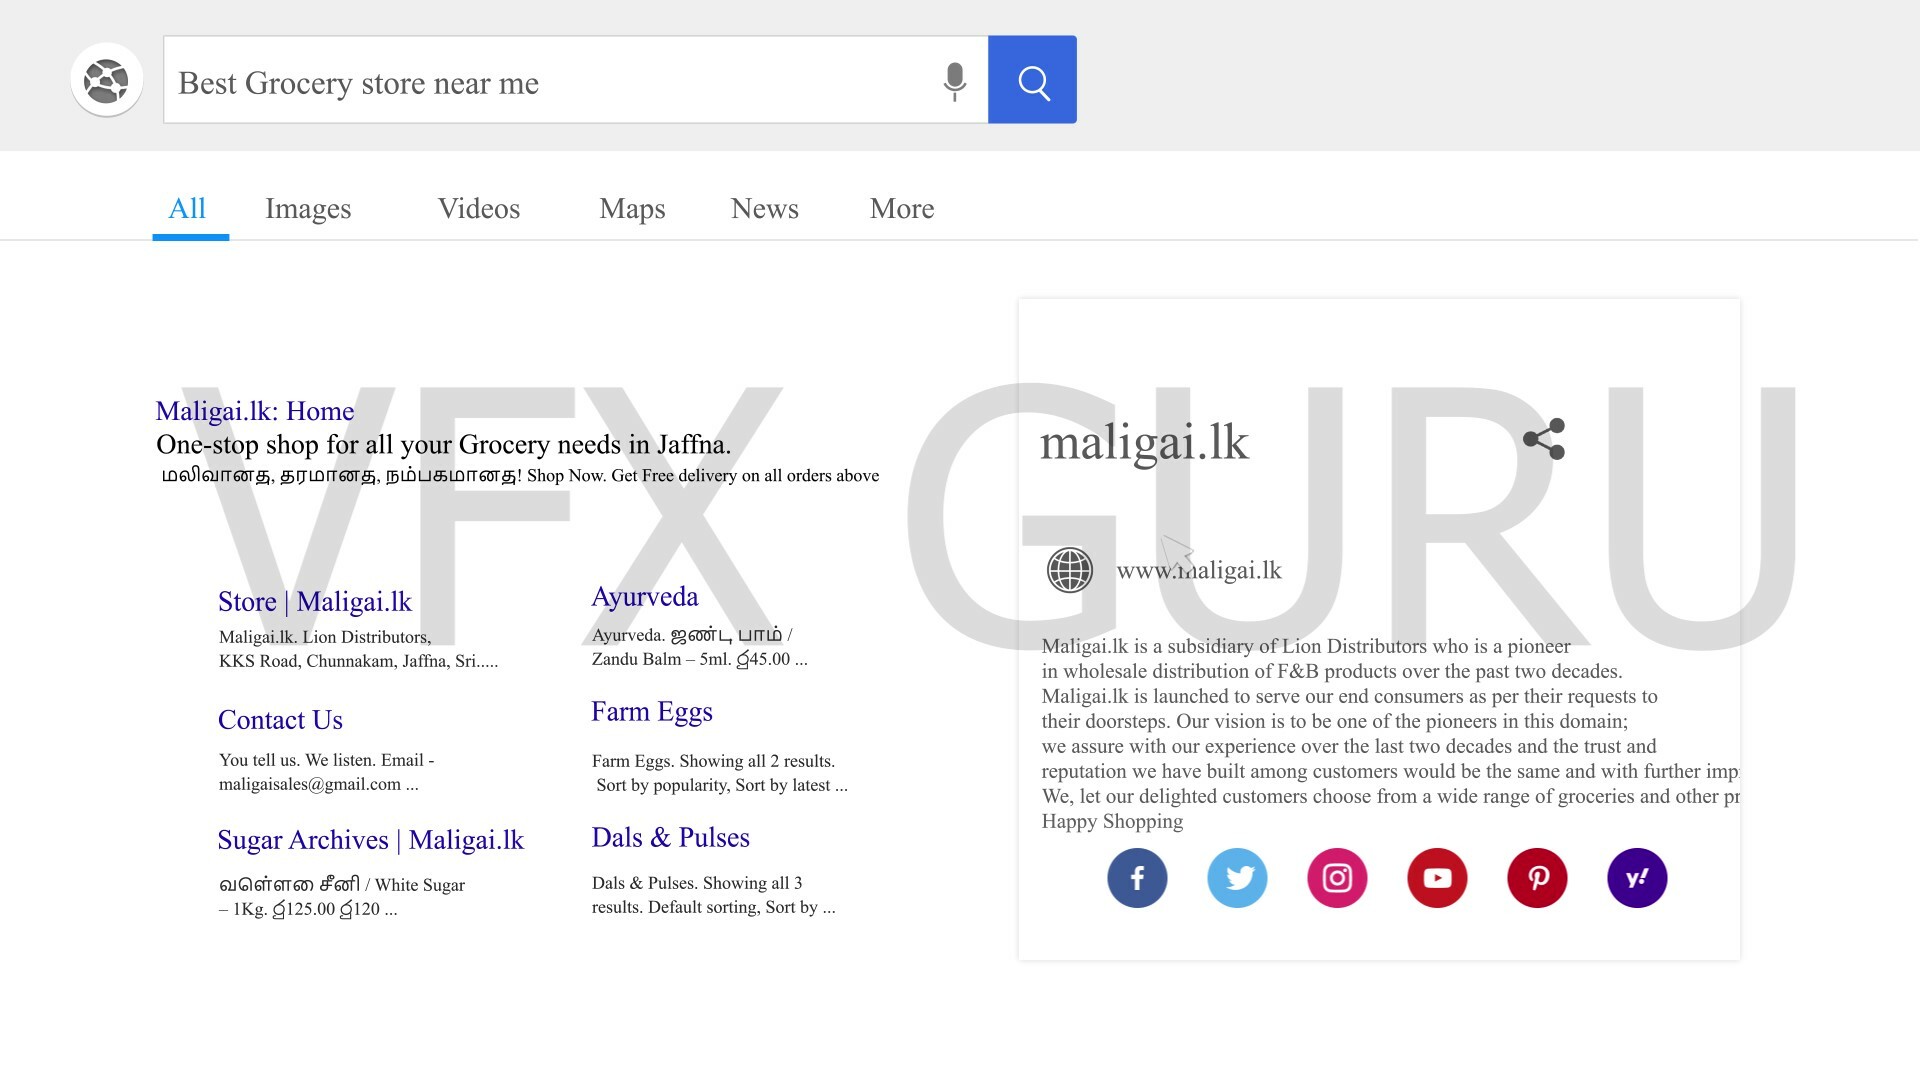Open the Yahoo social icon
Image resolution: width=1920 pixels, height=1080 pixels.
1637,878
